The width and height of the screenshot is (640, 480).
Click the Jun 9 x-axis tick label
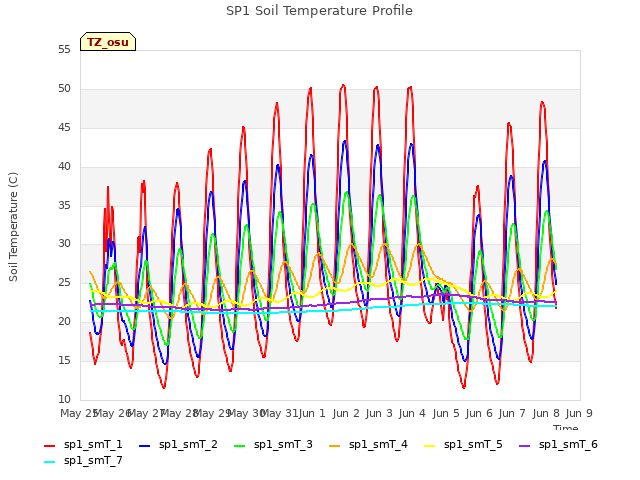tap(579, 413)
